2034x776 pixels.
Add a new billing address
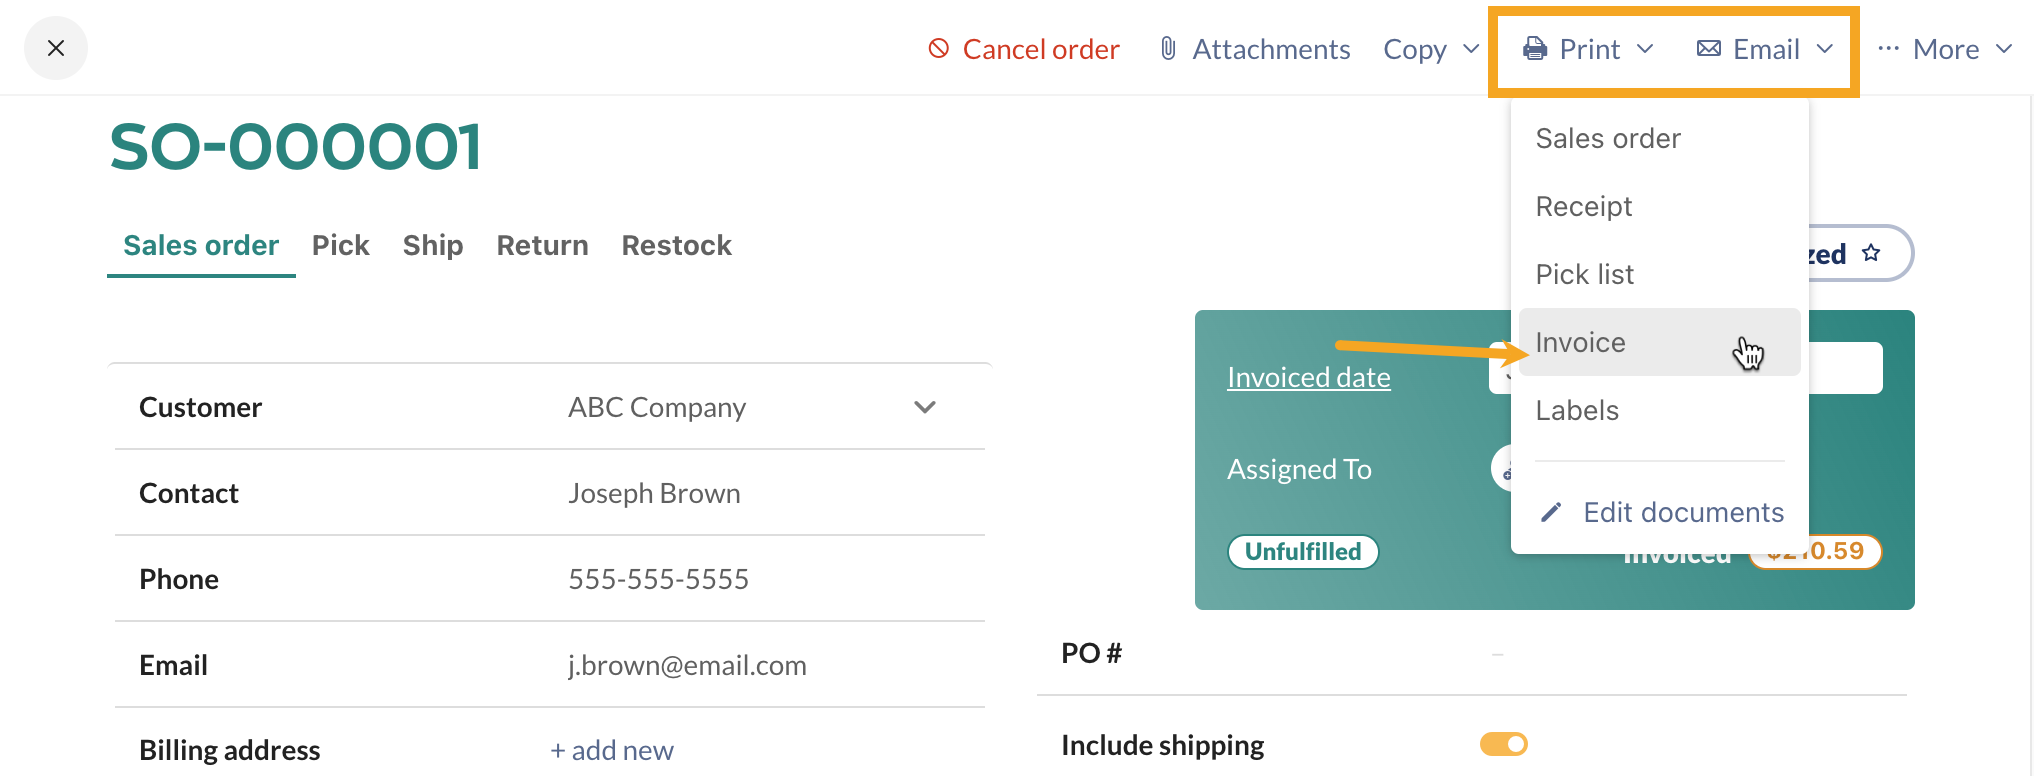pyautogui.click(x=612, y=749)
